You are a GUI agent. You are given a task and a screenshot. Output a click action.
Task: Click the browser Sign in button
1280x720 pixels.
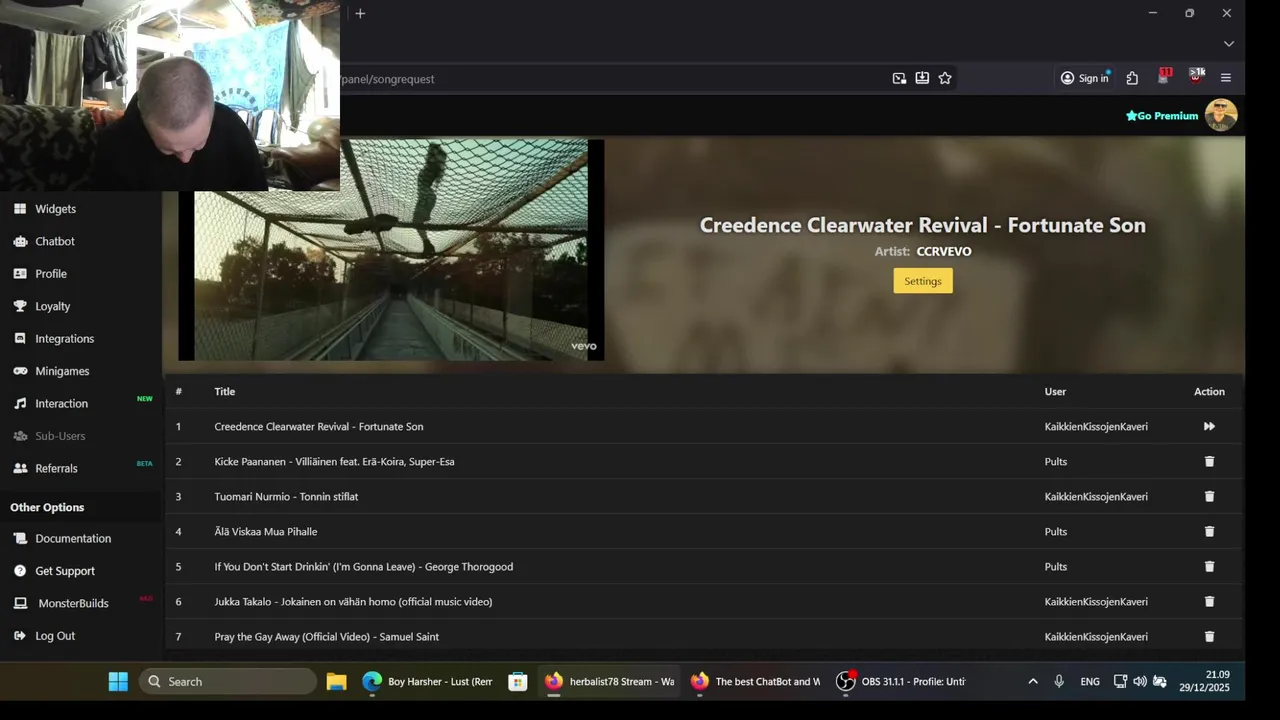pyautogui.click(x=1085, y=78)
